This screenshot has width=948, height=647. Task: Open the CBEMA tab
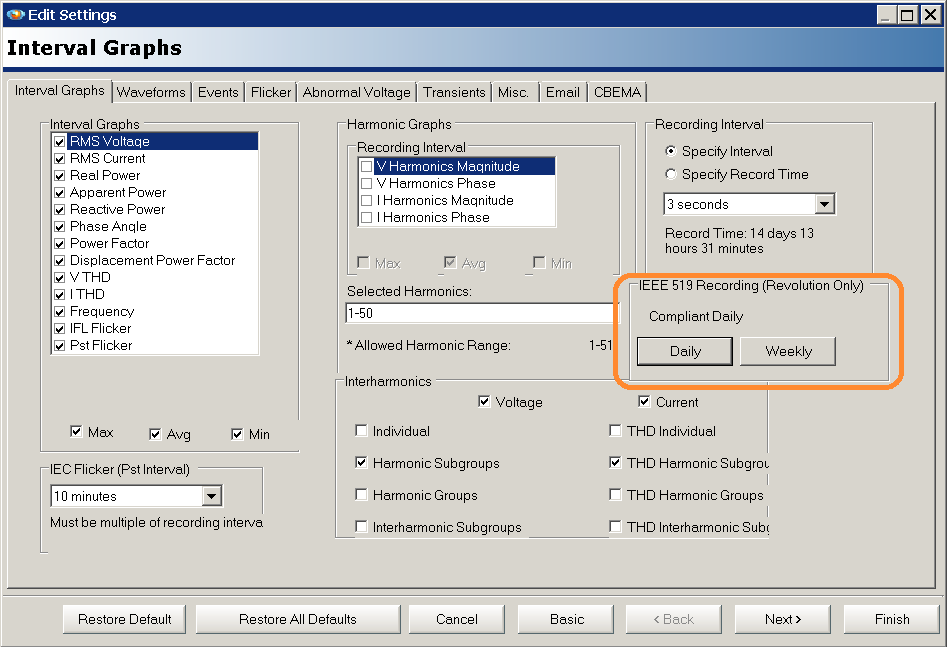pos(617,91)
